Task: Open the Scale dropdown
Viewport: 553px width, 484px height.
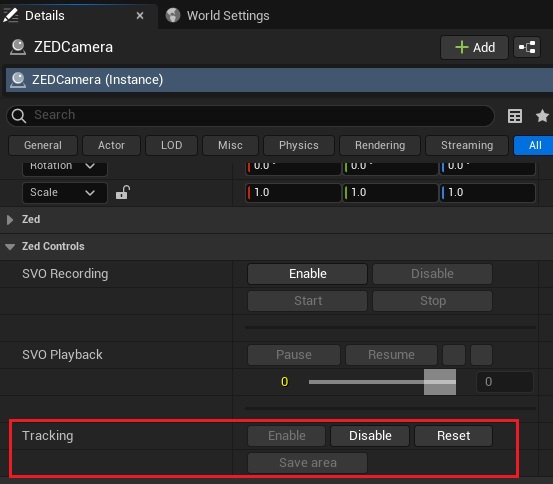Action: click(x=65, y=193)
